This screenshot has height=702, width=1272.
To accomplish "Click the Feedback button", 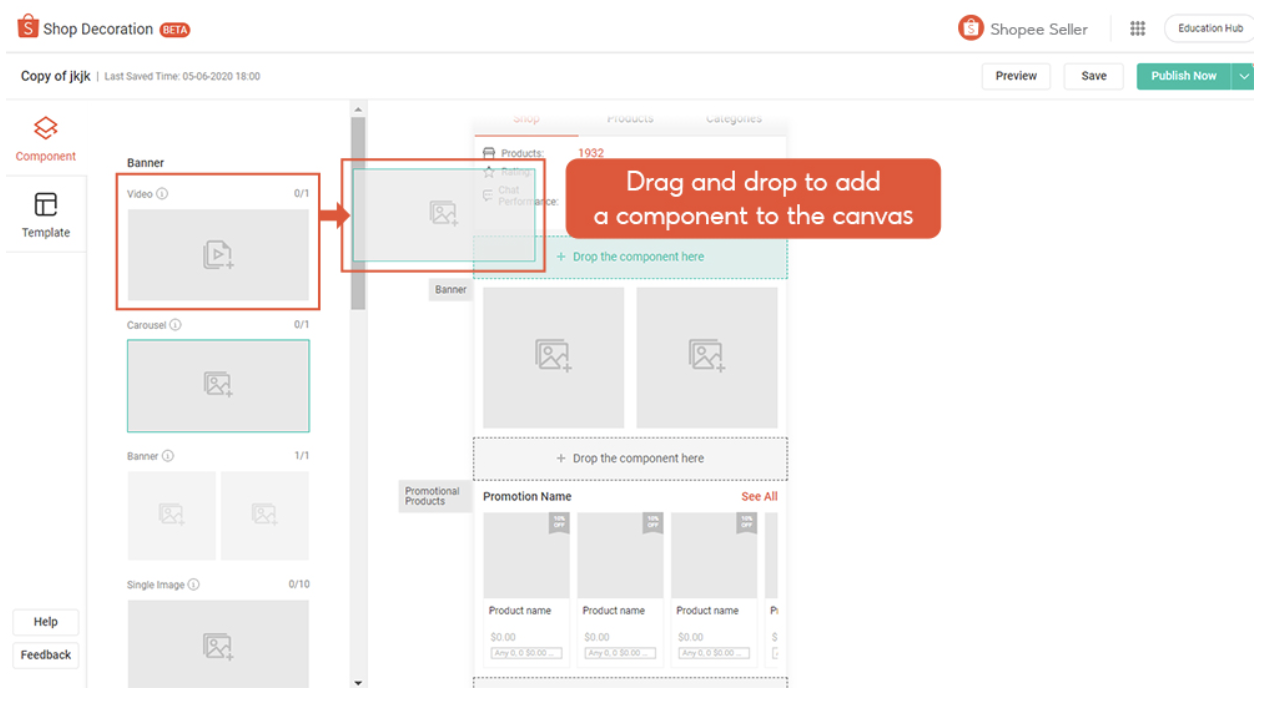I will pyautogui.click(x=46, y=655).
